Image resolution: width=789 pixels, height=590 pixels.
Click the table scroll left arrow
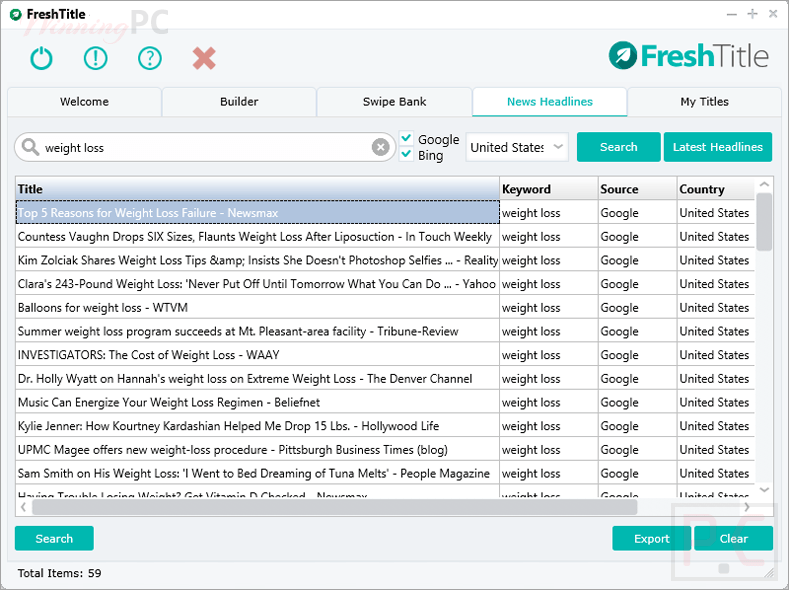coord(23,507)
